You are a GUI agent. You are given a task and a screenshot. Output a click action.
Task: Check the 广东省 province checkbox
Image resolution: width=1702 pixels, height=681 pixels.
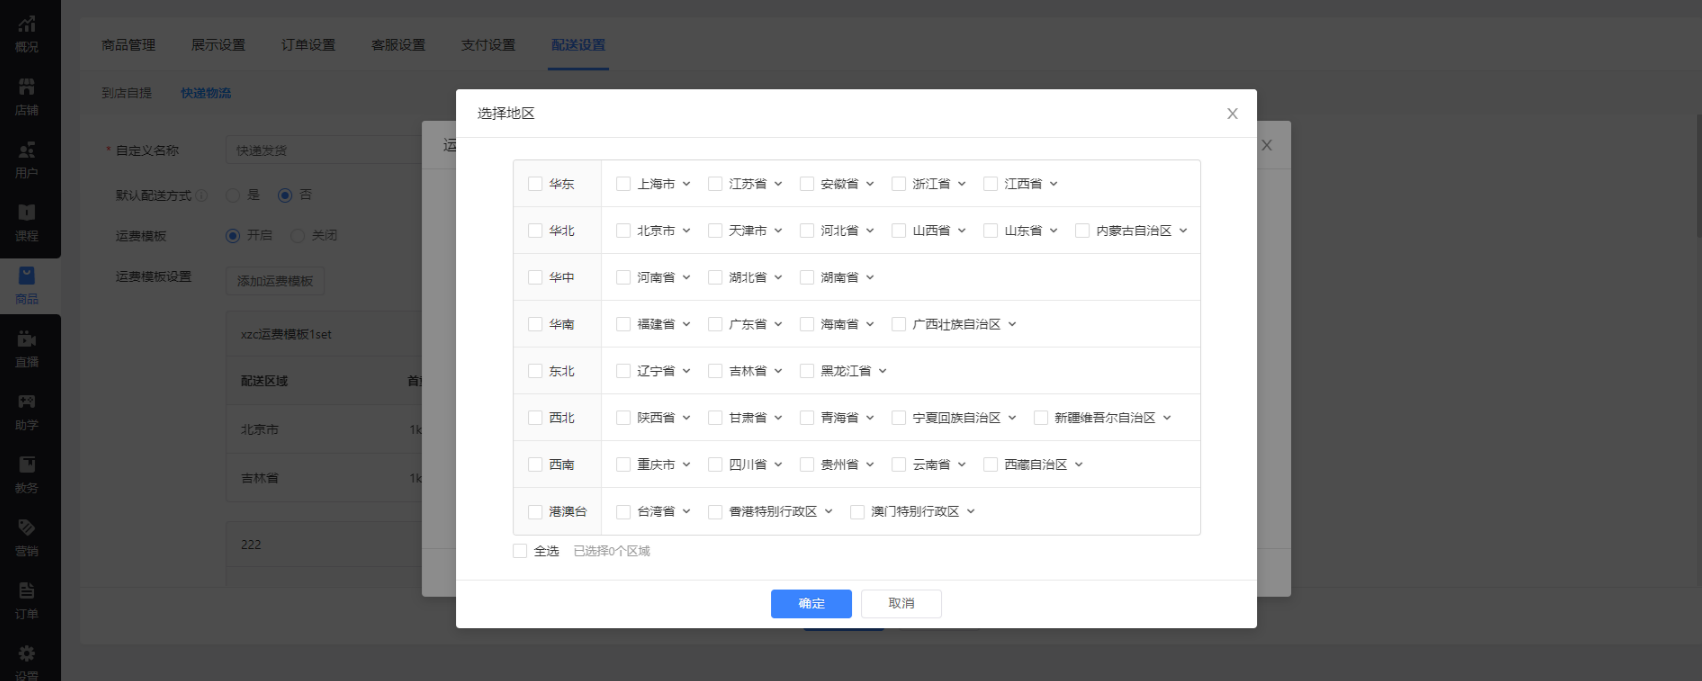tap(715, 324)
